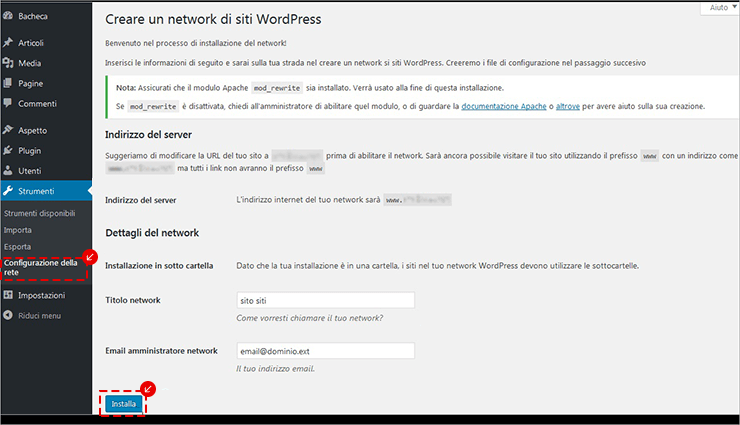Click the Installa button
The width and height of the screenshot is (740, 425).
coord(124,404)
